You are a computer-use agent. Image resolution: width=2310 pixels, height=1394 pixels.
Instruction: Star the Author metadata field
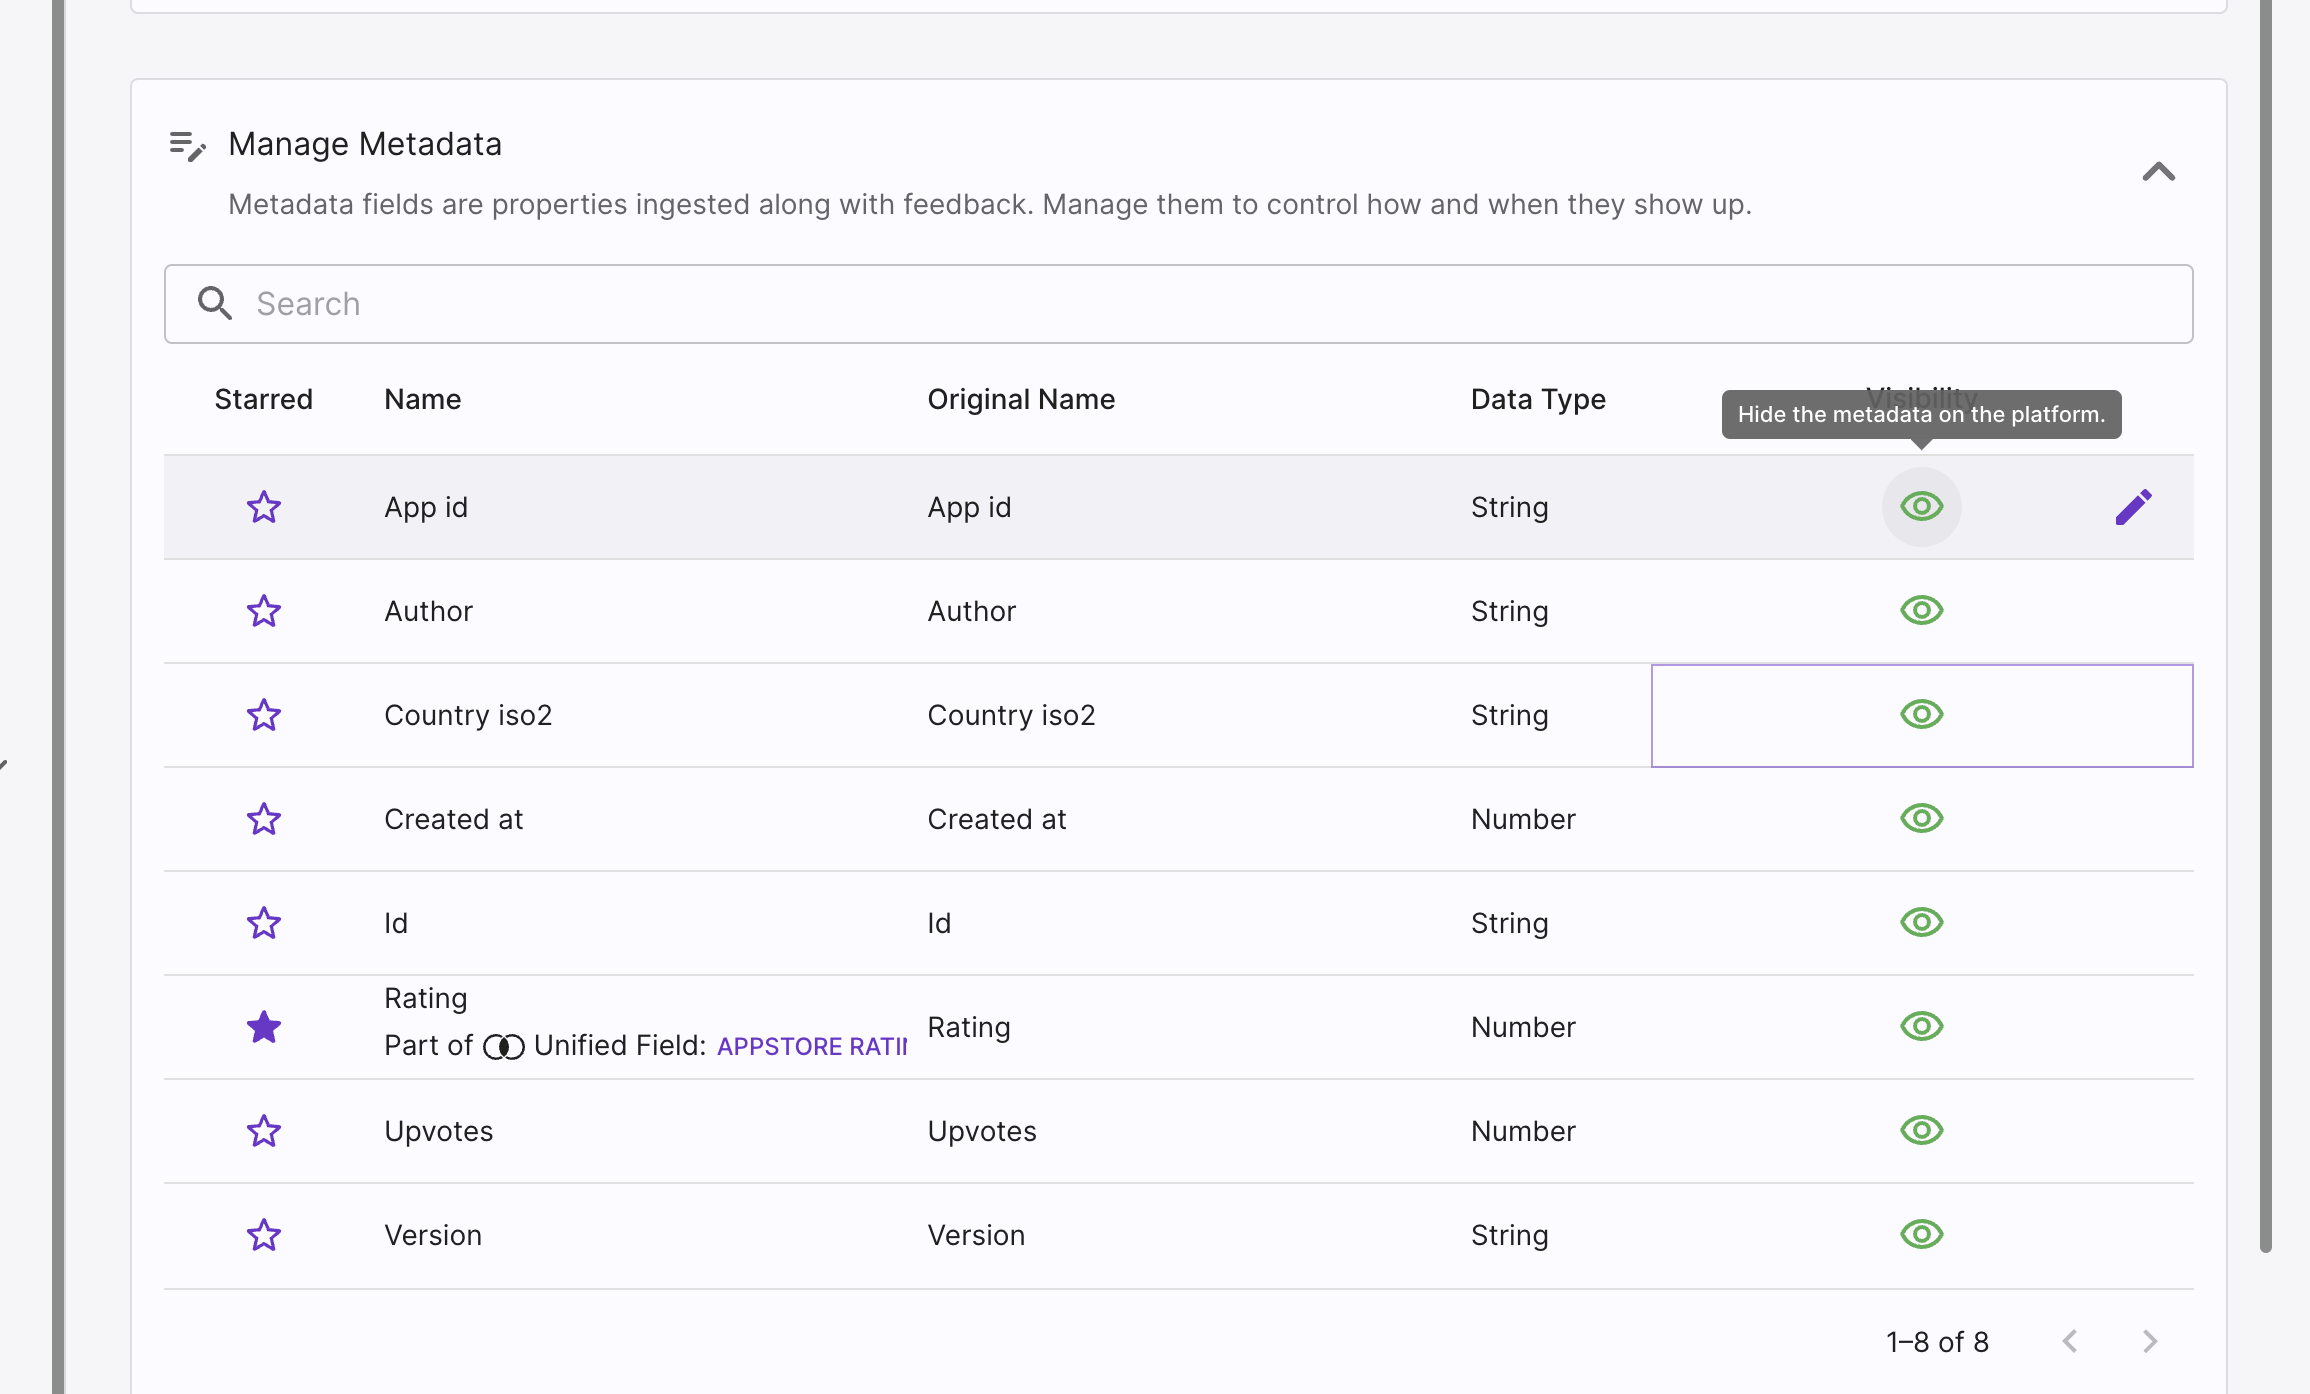point(264,611)
